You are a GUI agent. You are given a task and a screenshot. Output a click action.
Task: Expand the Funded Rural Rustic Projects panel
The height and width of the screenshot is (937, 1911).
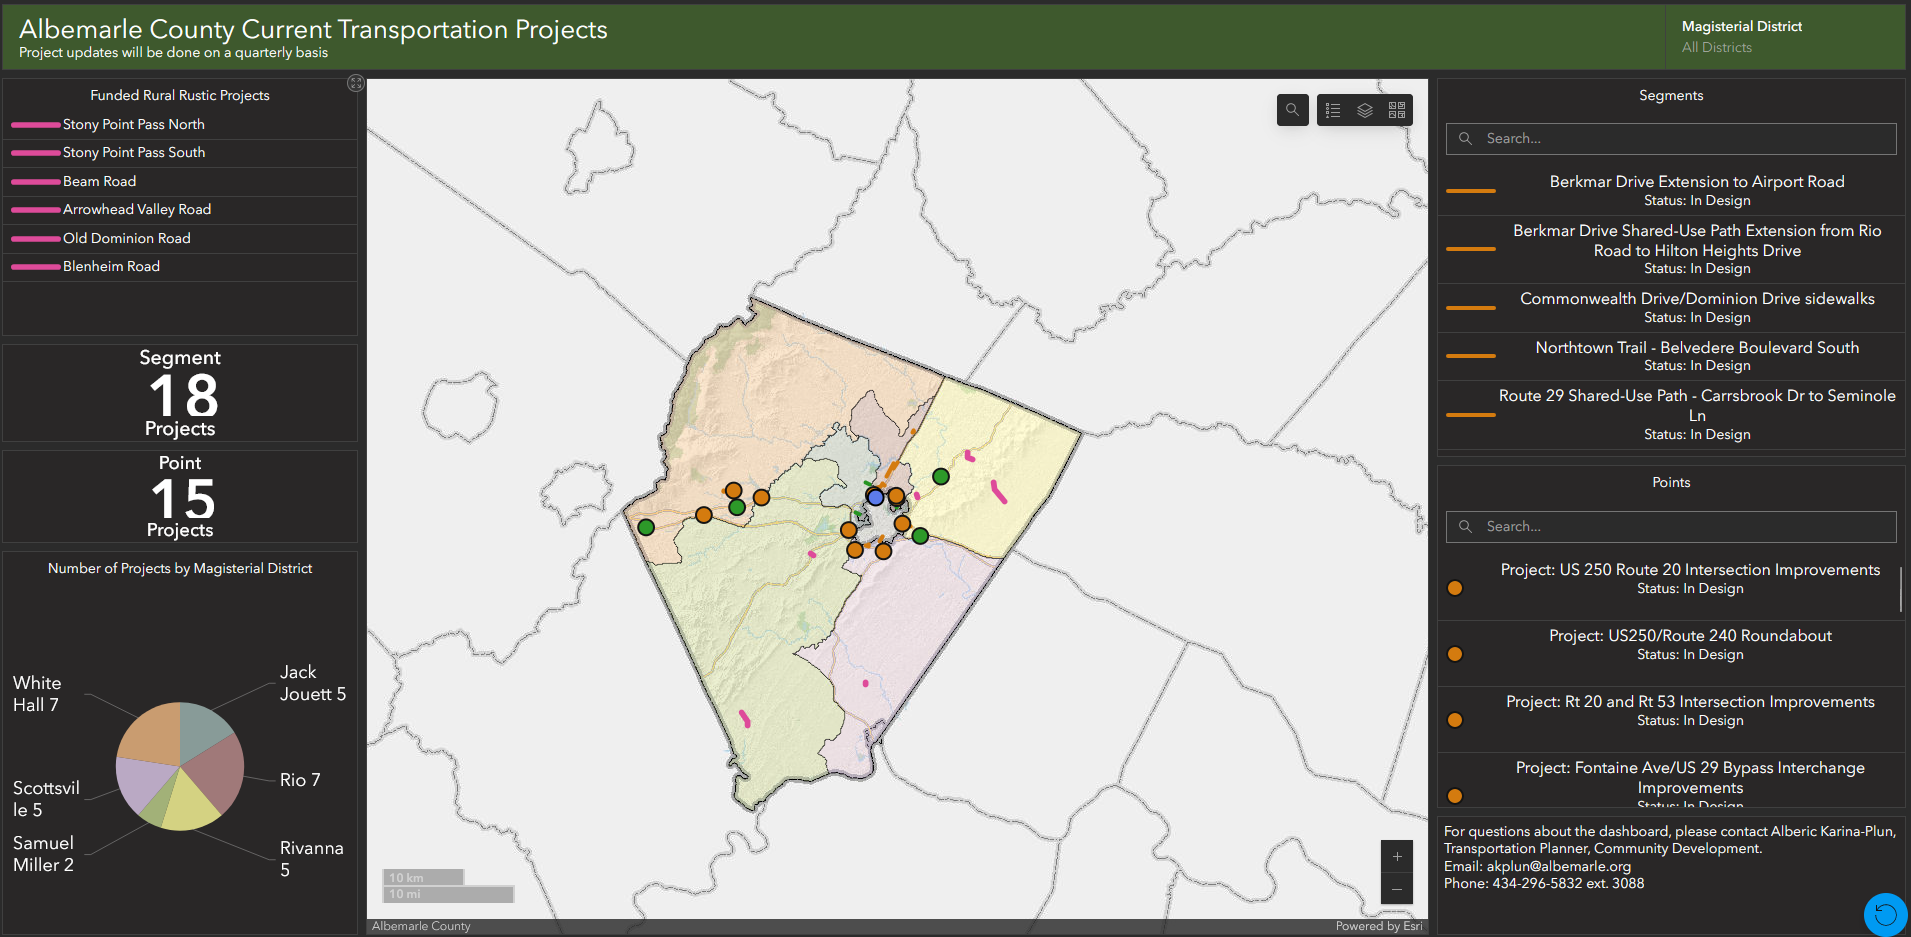(355, 83)
